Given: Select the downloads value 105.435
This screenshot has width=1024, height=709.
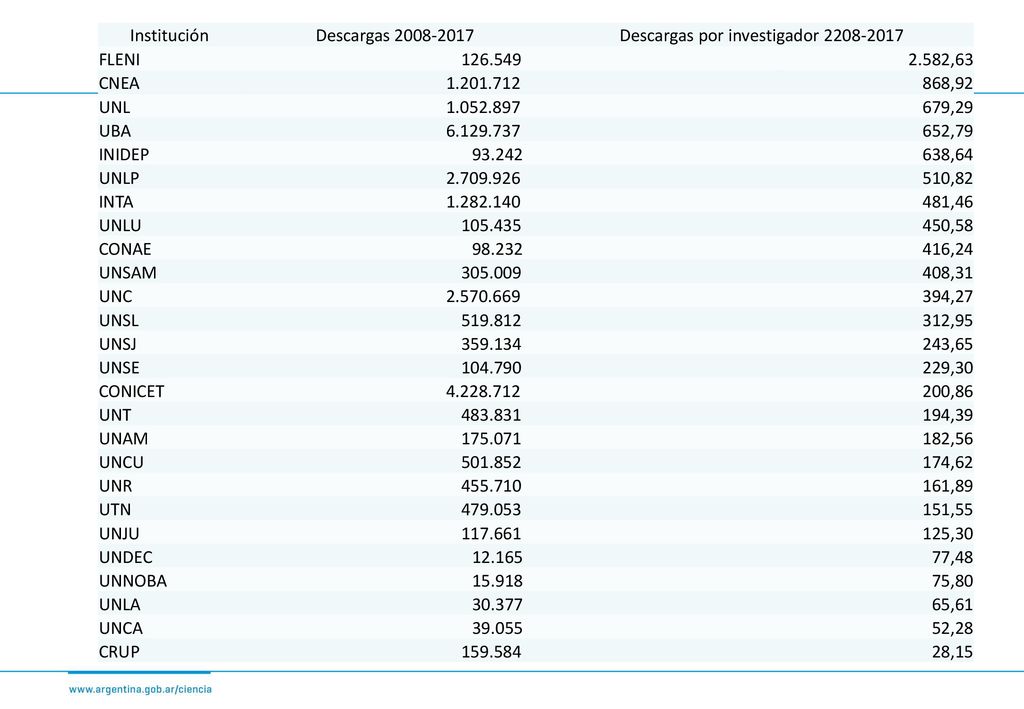Looking at the screenshot, I should tap(491, 225).
